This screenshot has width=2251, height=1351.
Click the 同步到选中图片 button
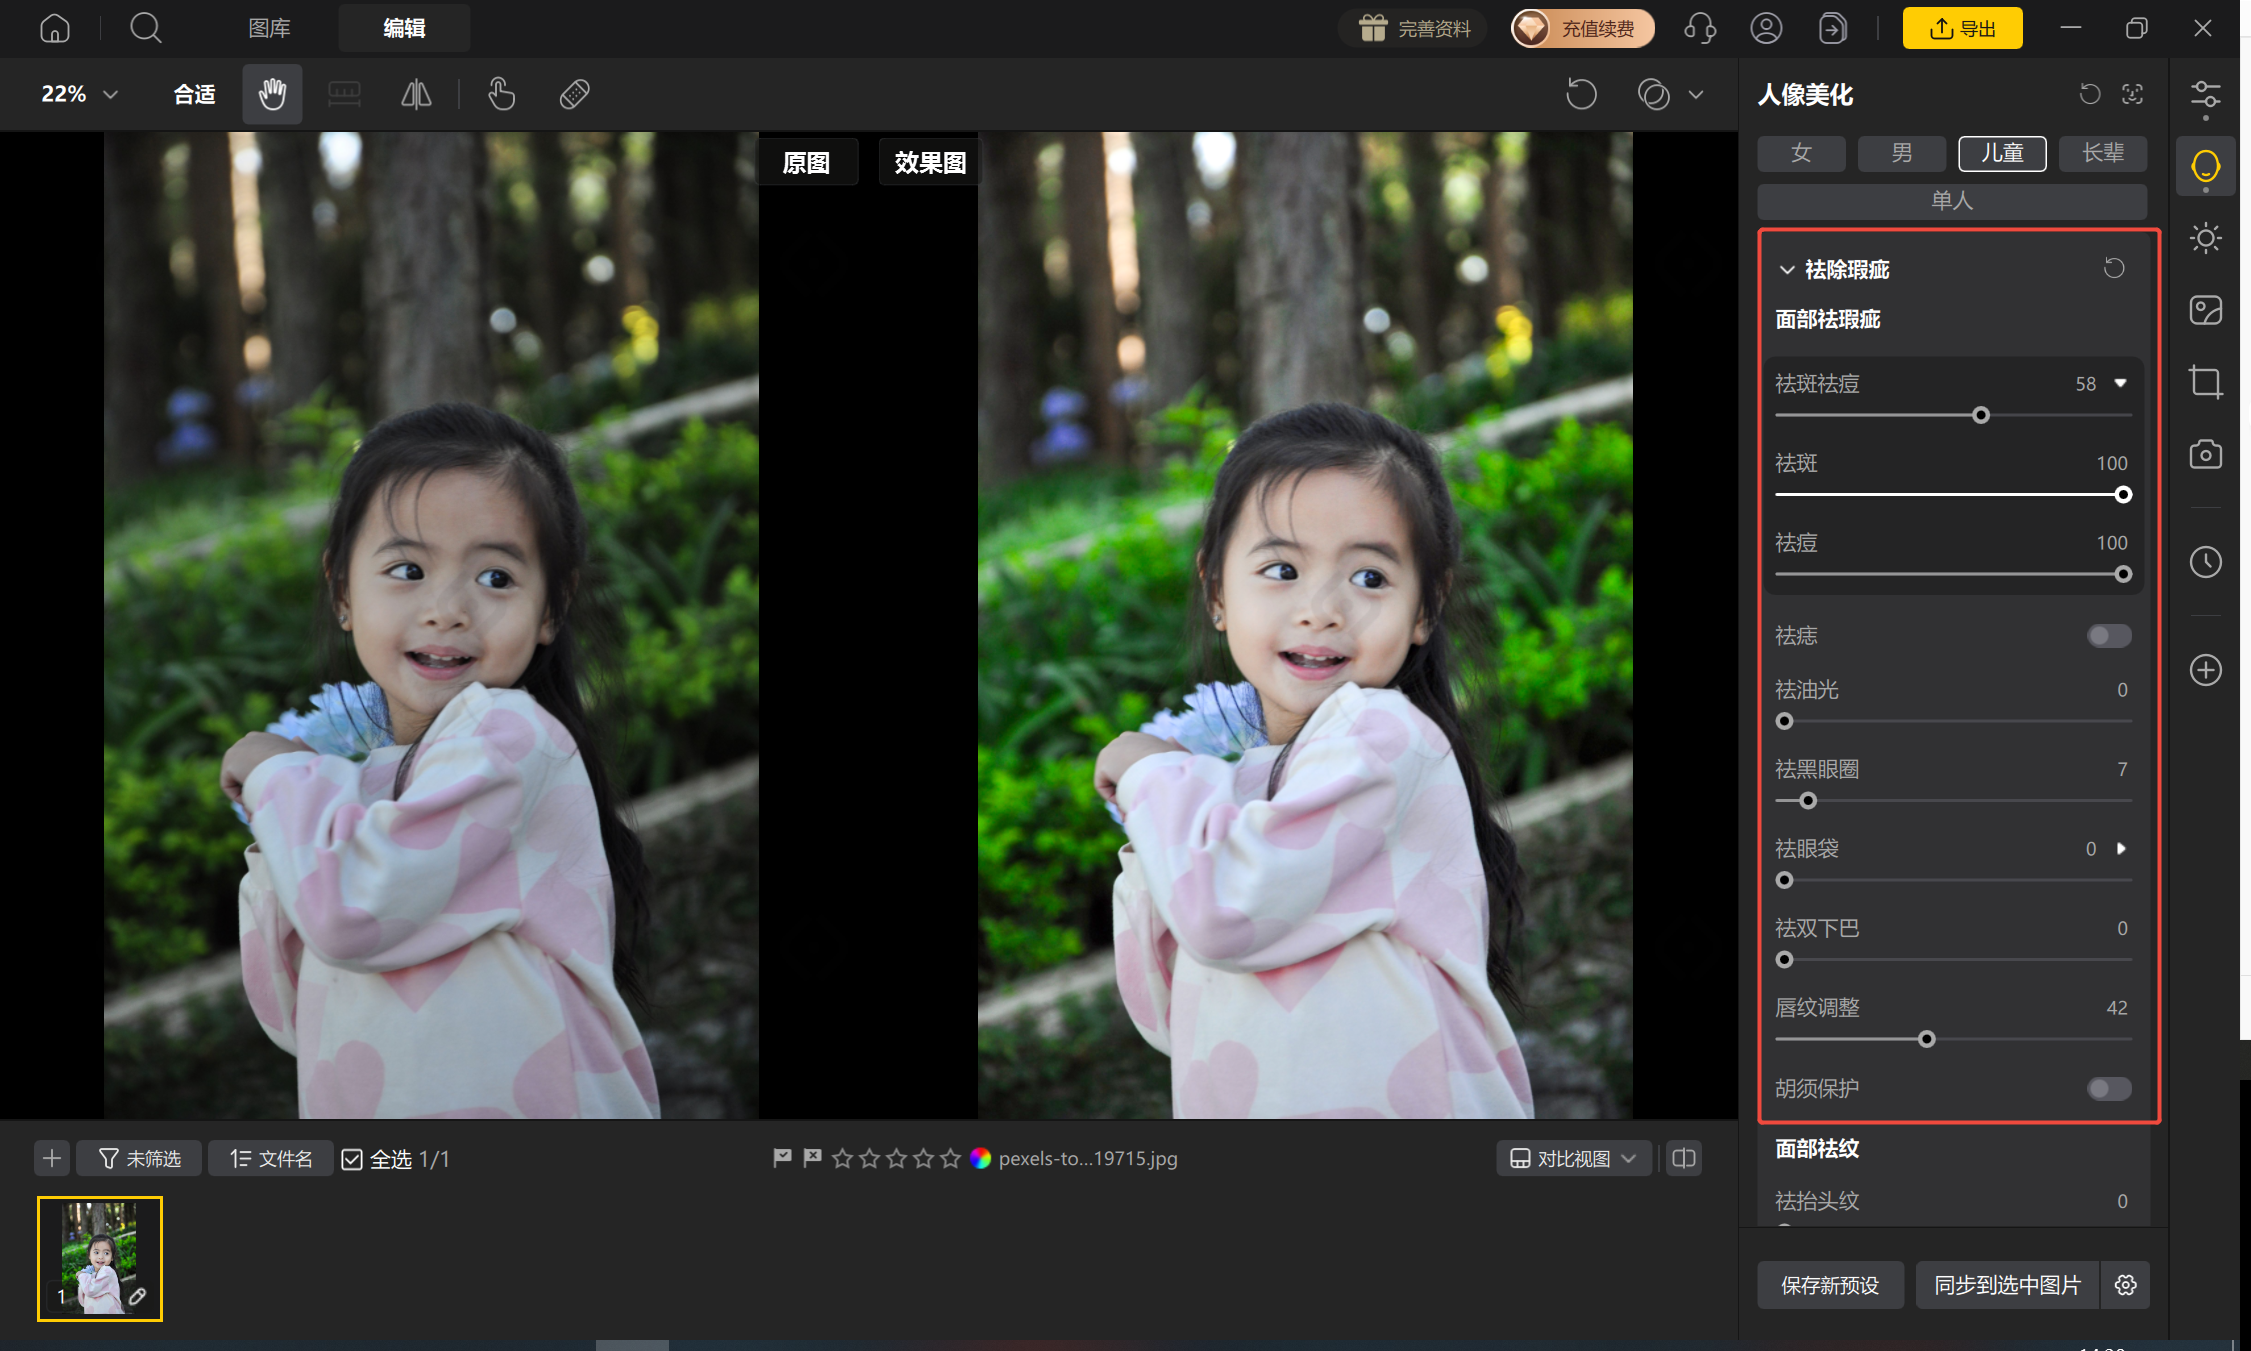(2007, 1285)
